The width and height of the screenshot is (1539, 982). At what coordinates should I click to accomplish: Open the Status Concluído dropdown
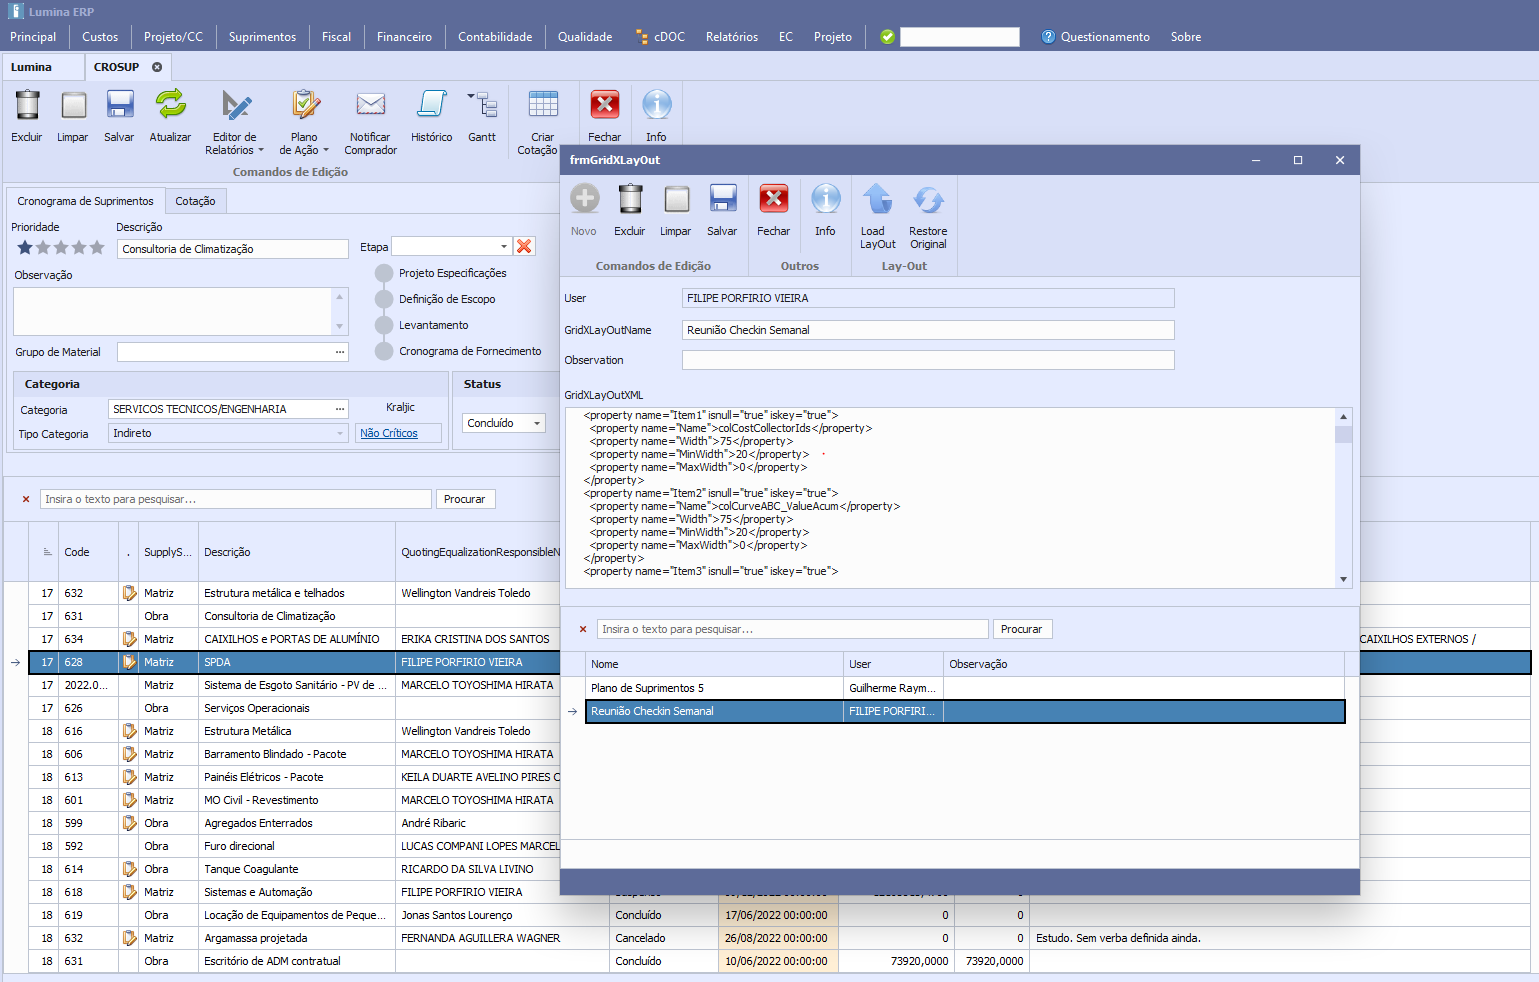tap(536, 423)
